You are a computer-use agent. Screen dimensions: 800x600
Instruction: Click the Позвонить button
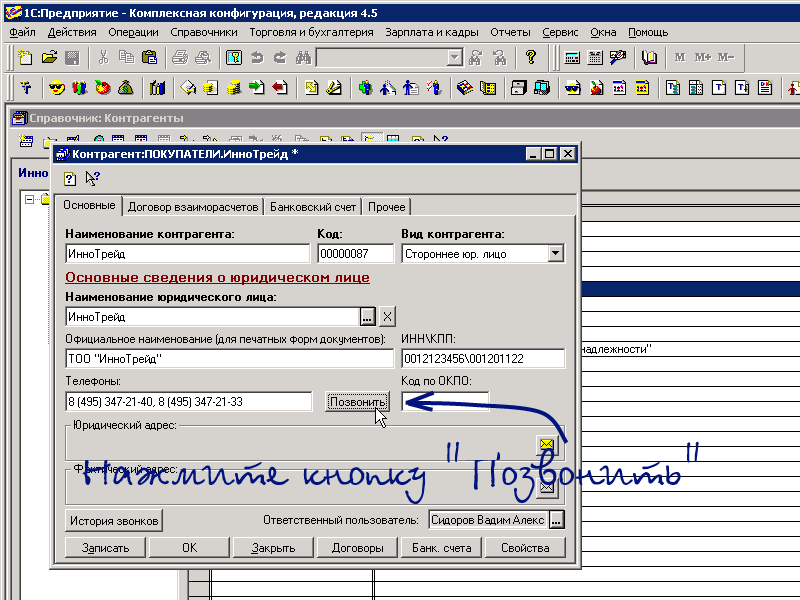pos(357,402)
